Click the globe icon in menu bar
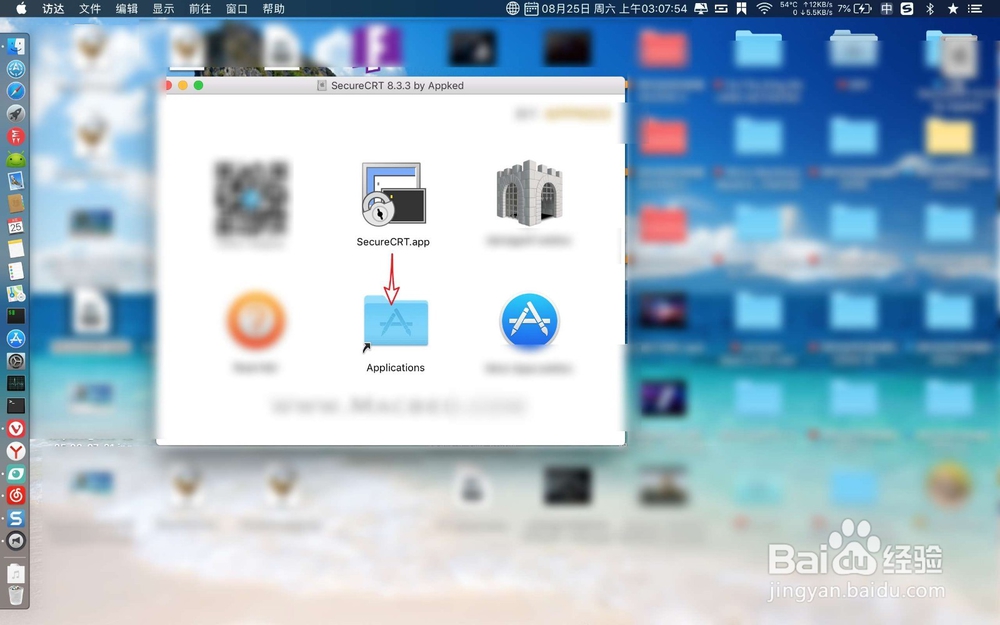1000x625 pixels. (x=512, y=8)
